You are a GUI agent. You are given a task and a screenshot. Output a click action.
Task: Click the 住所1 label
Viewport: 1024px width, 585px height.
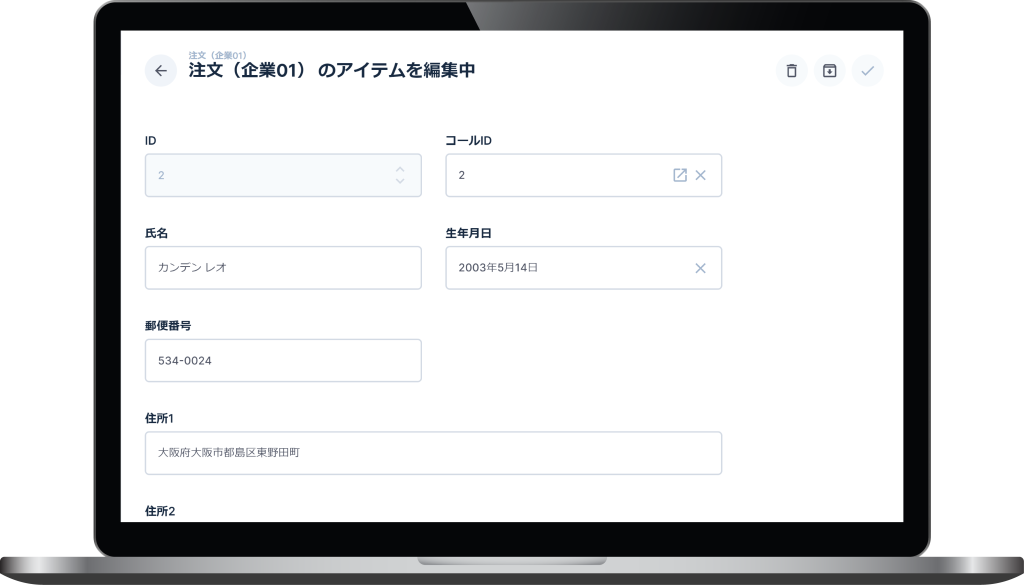(159, 419)
